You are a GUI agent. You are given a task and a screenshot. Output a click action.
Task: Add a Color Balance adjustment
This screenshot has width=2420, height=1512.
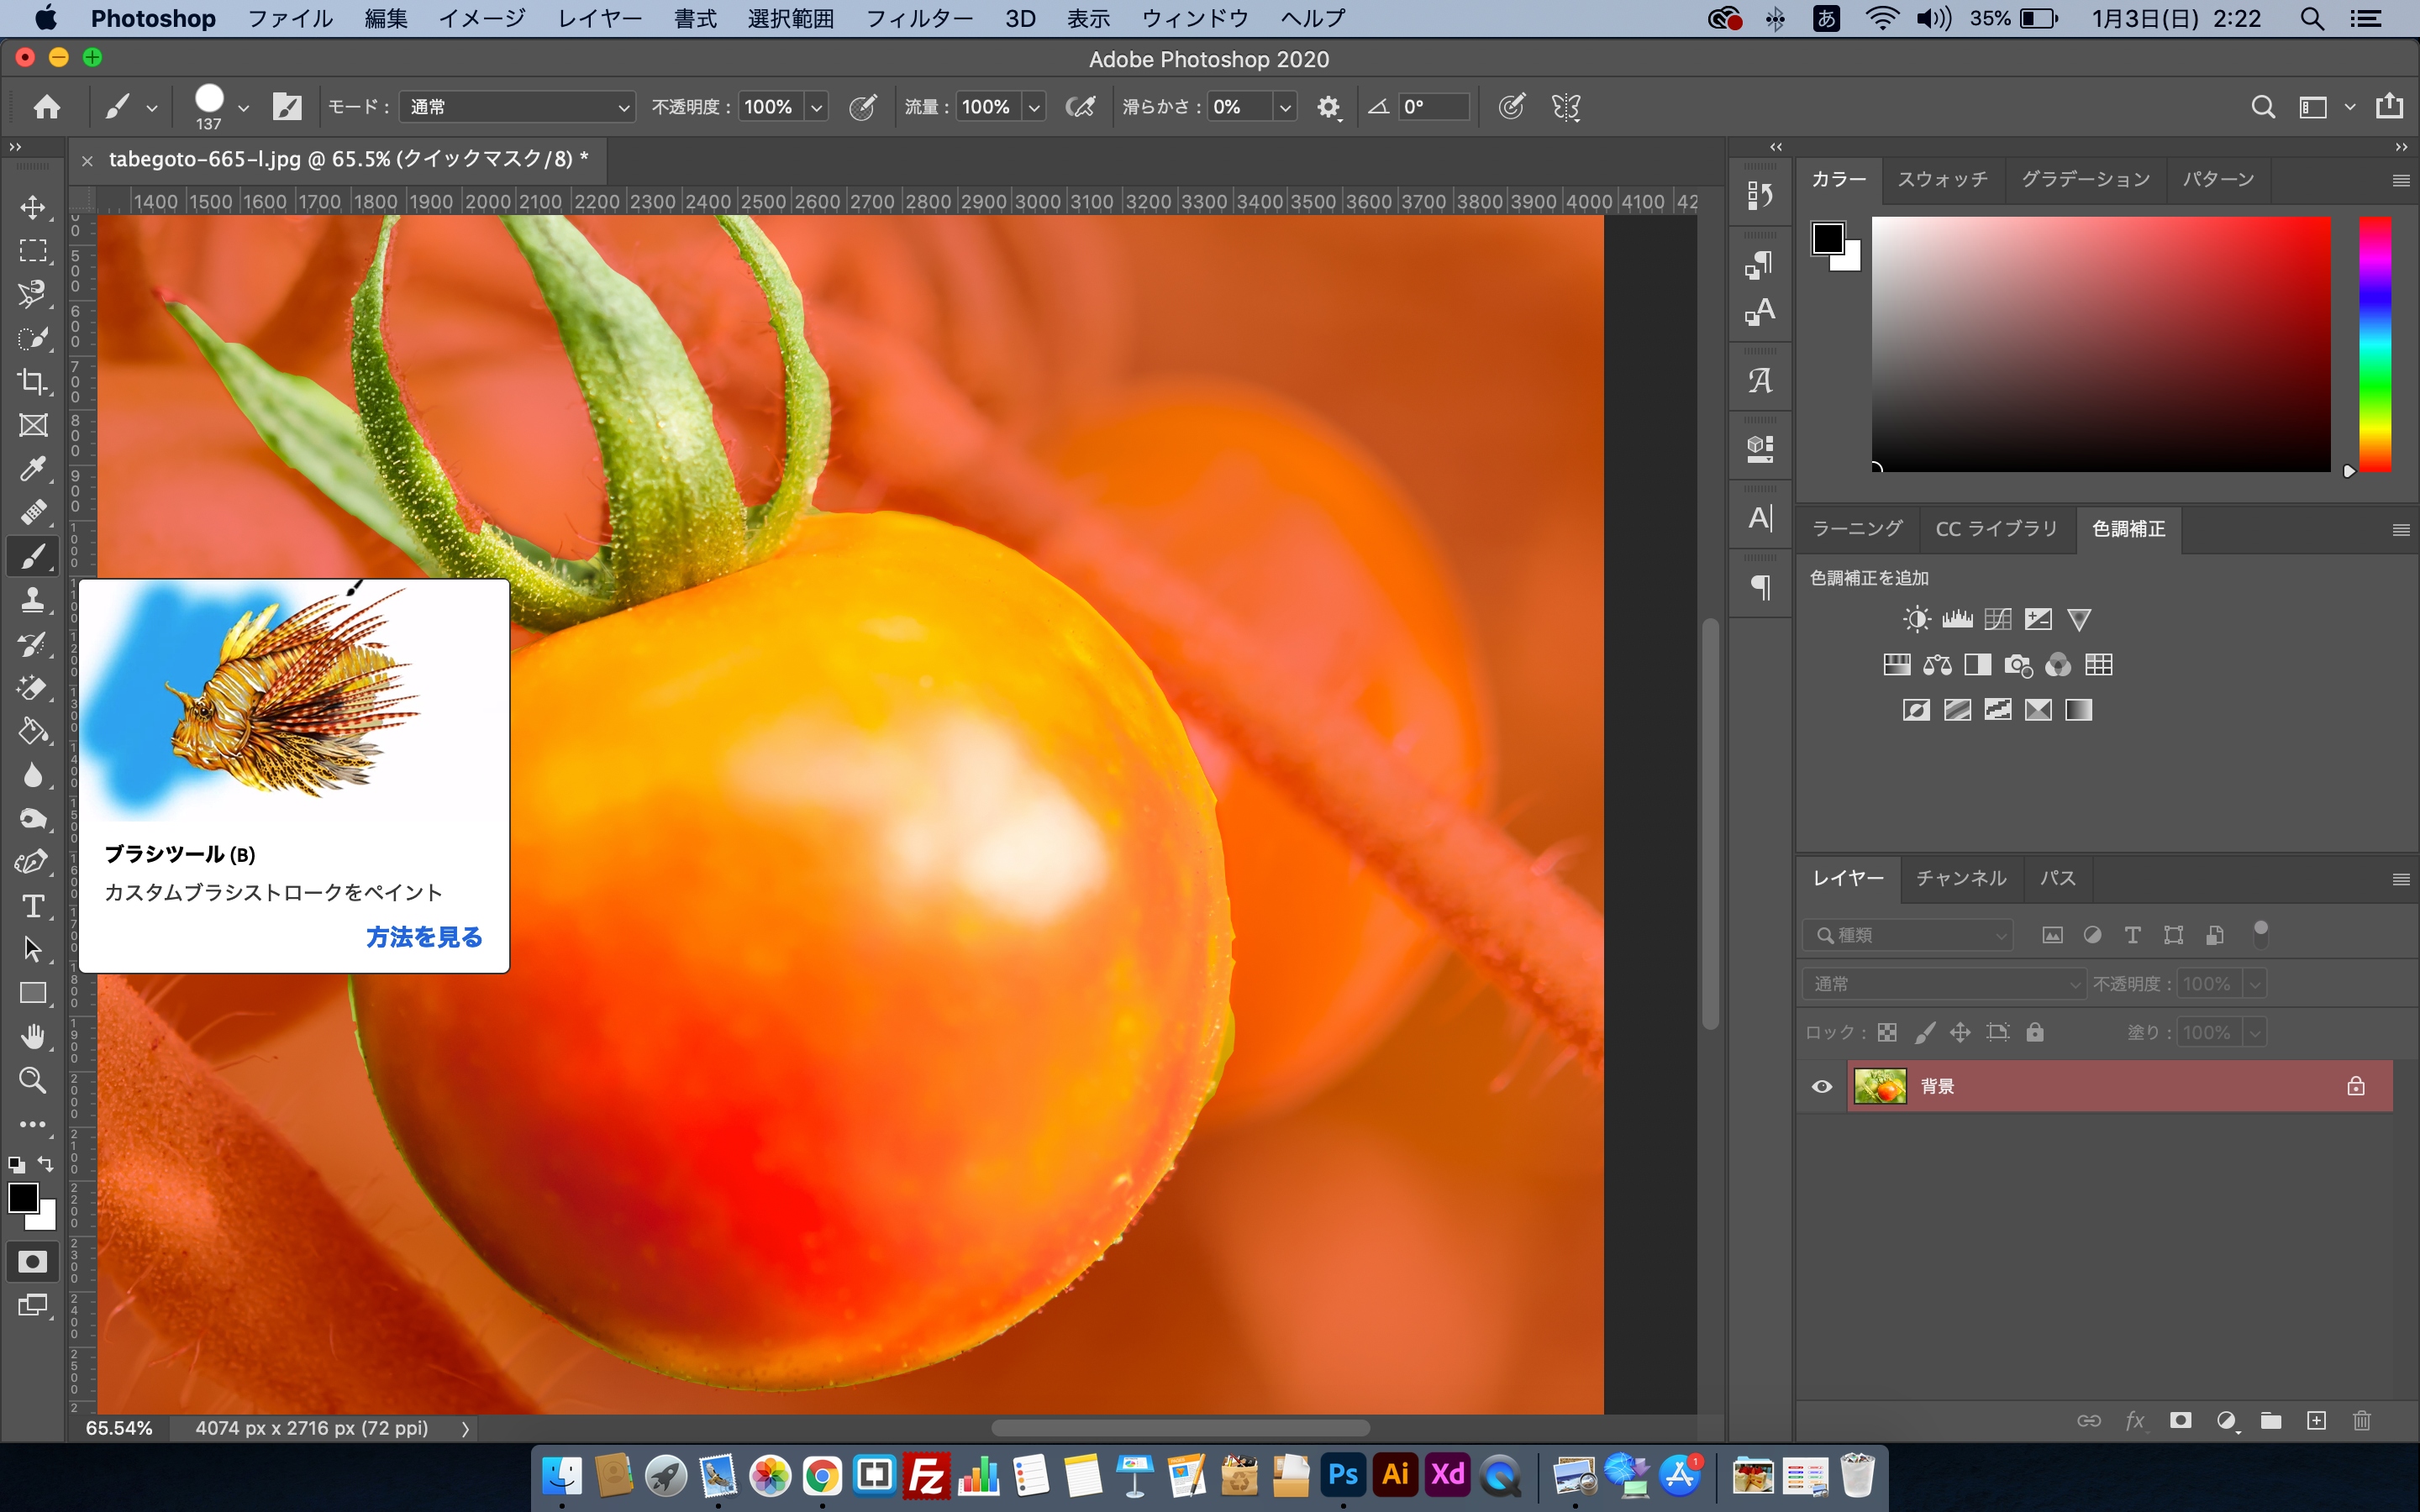pos(1937,665)
